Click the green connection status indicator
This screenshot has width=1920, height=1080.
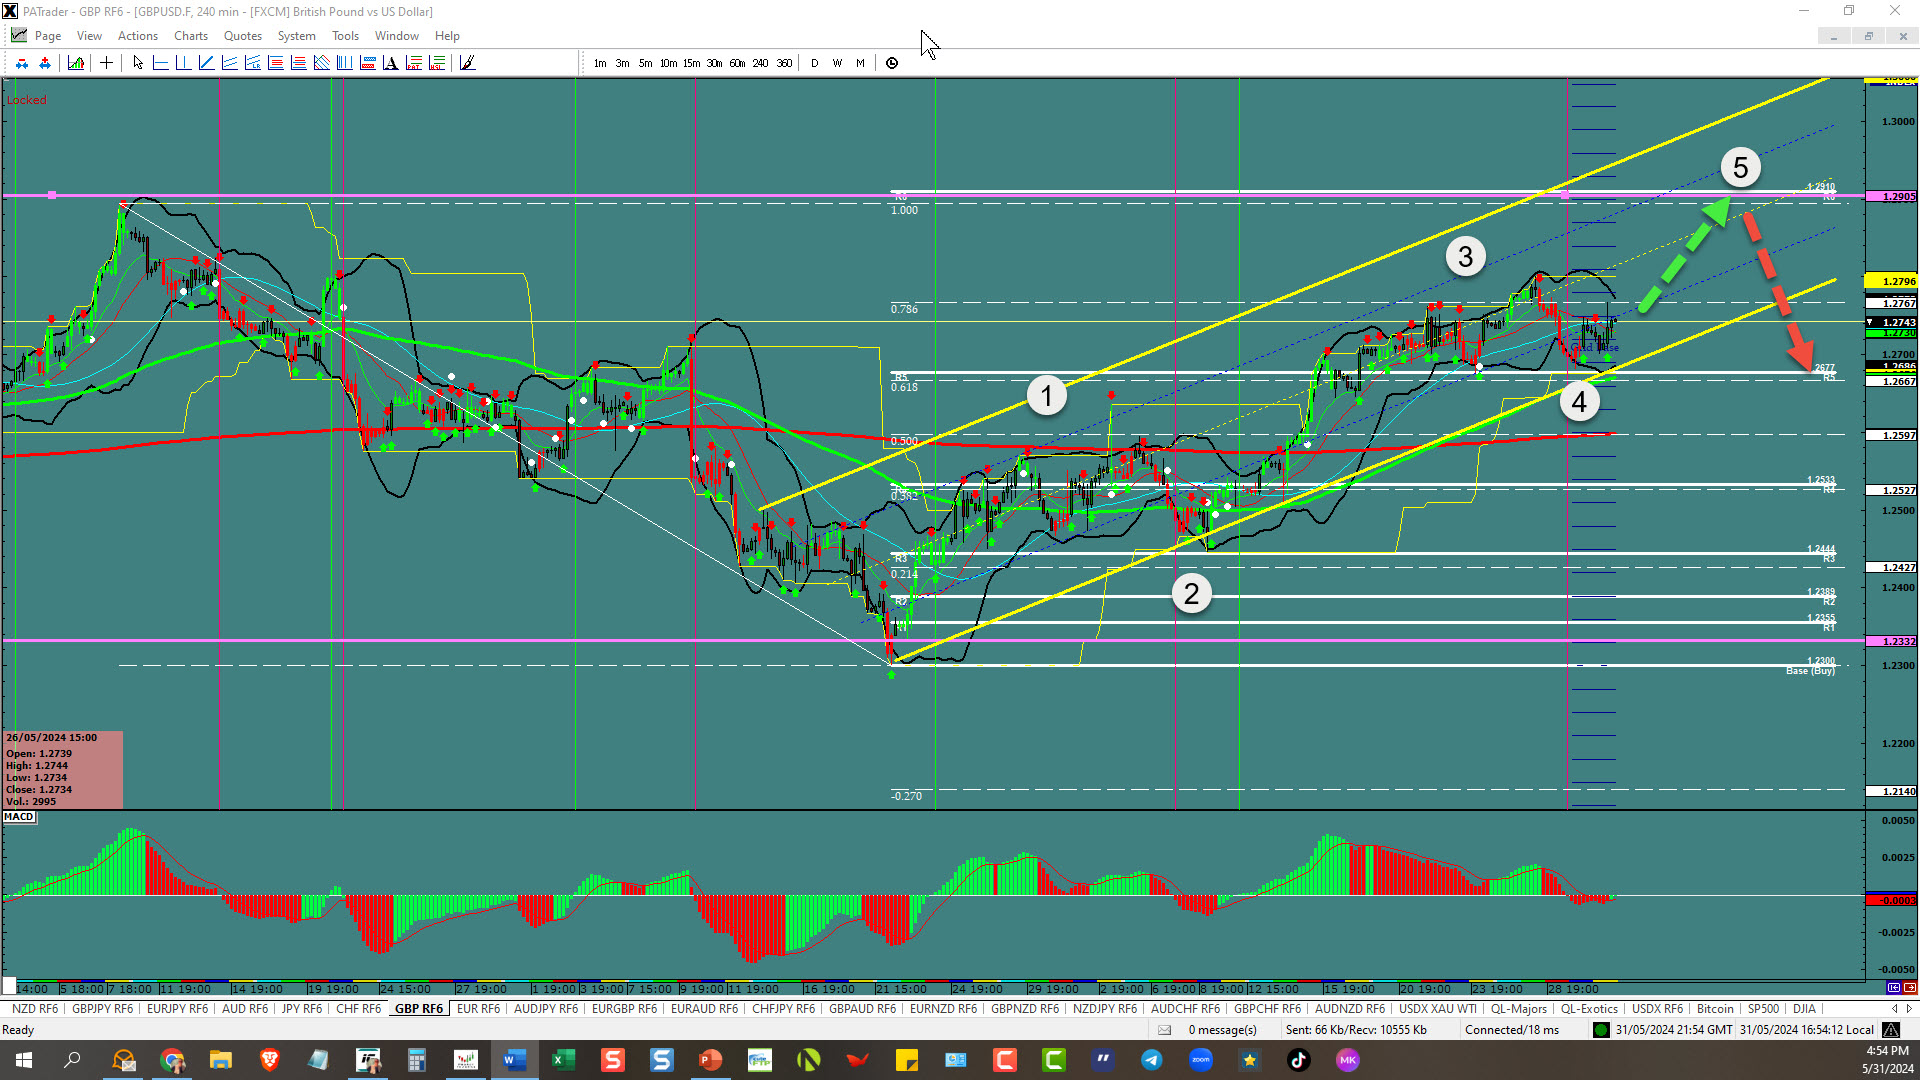(x=1601, y=1030)
